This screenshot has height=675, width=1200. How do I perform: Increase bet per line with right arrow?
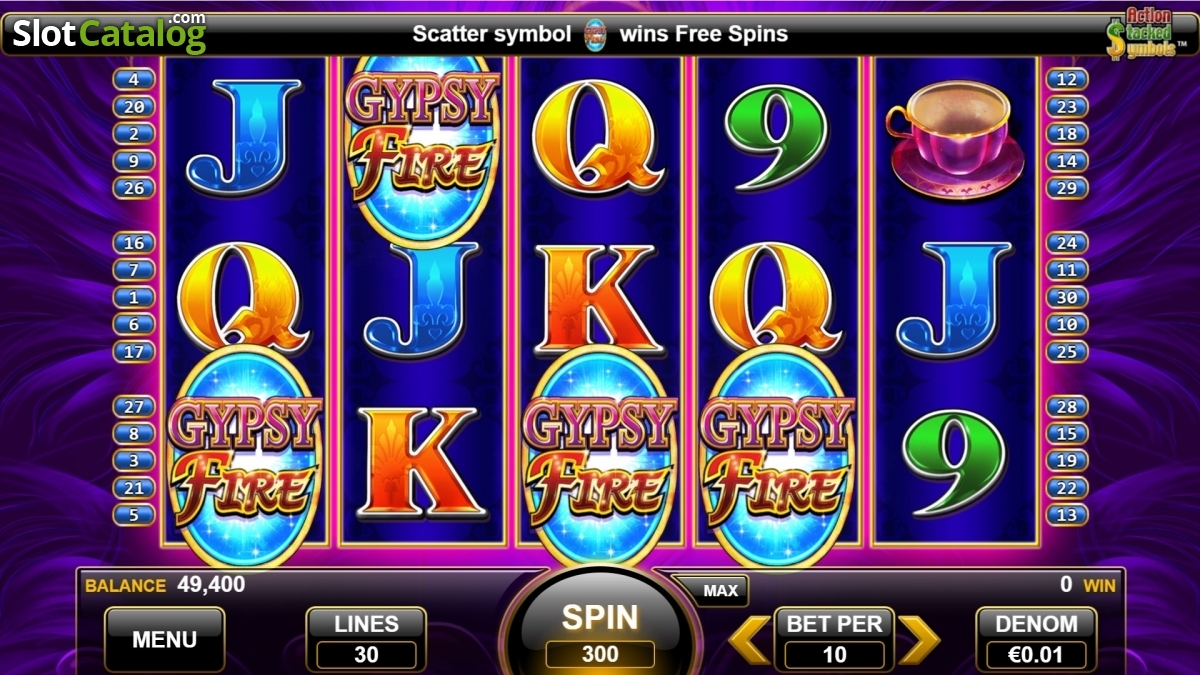tap(919, 640)
